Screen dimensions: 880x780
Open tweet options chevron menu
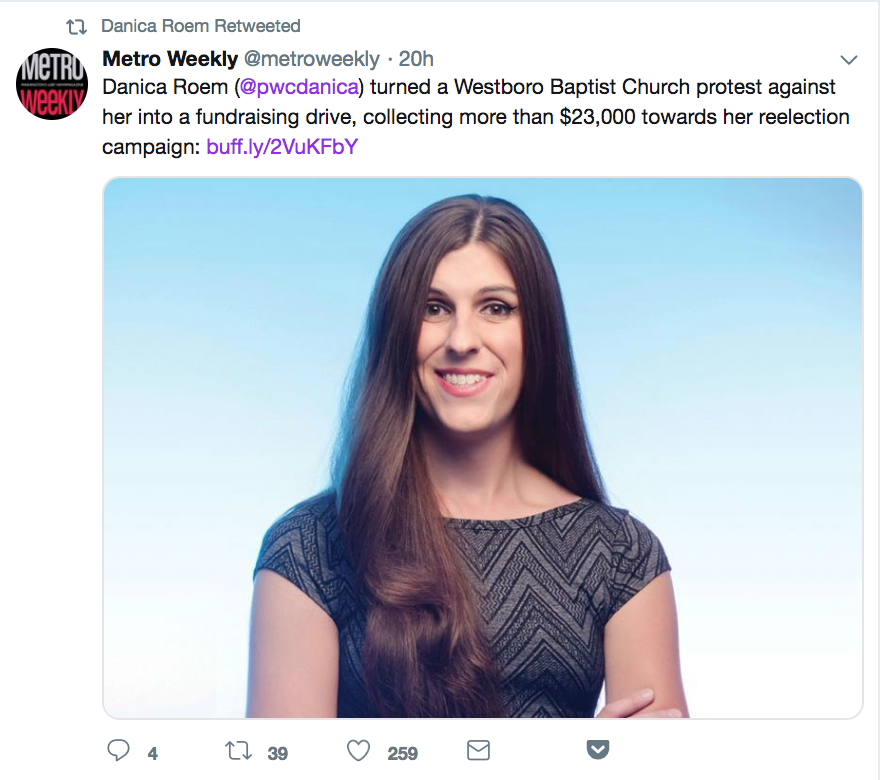click(849, 59)
